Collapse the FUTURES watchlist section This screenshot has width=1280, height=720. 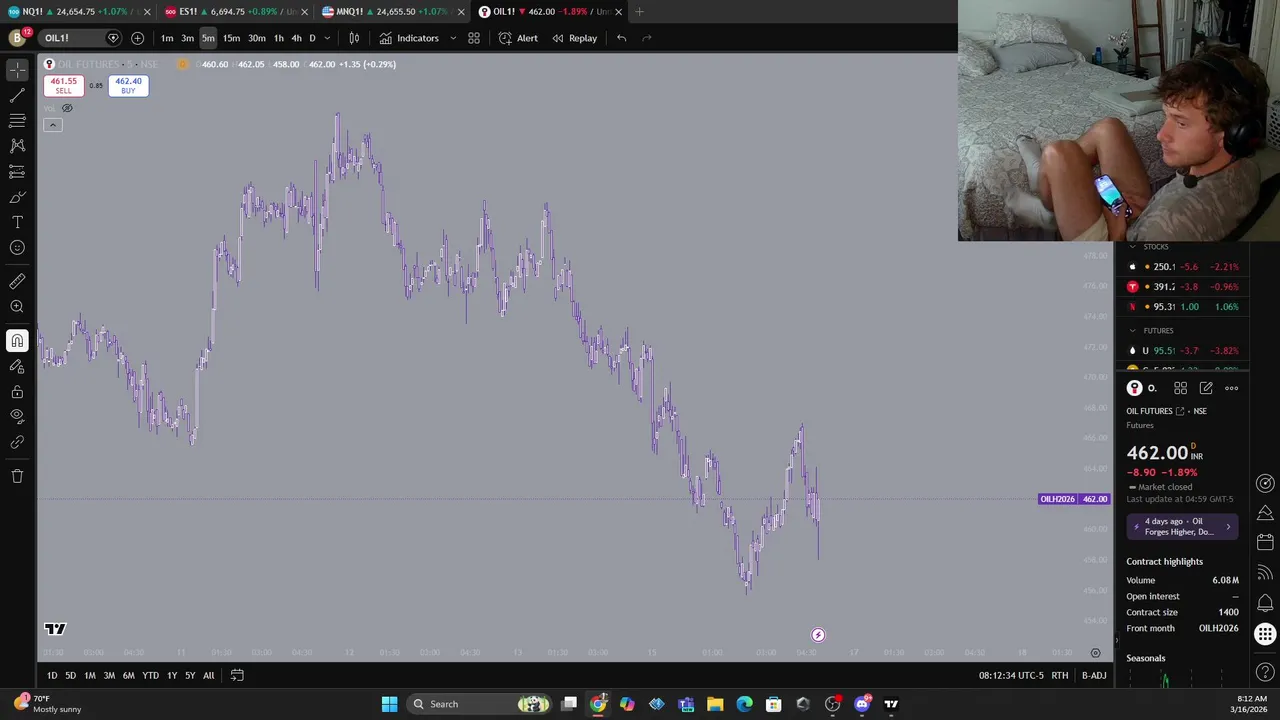(x=1132, y=331)
